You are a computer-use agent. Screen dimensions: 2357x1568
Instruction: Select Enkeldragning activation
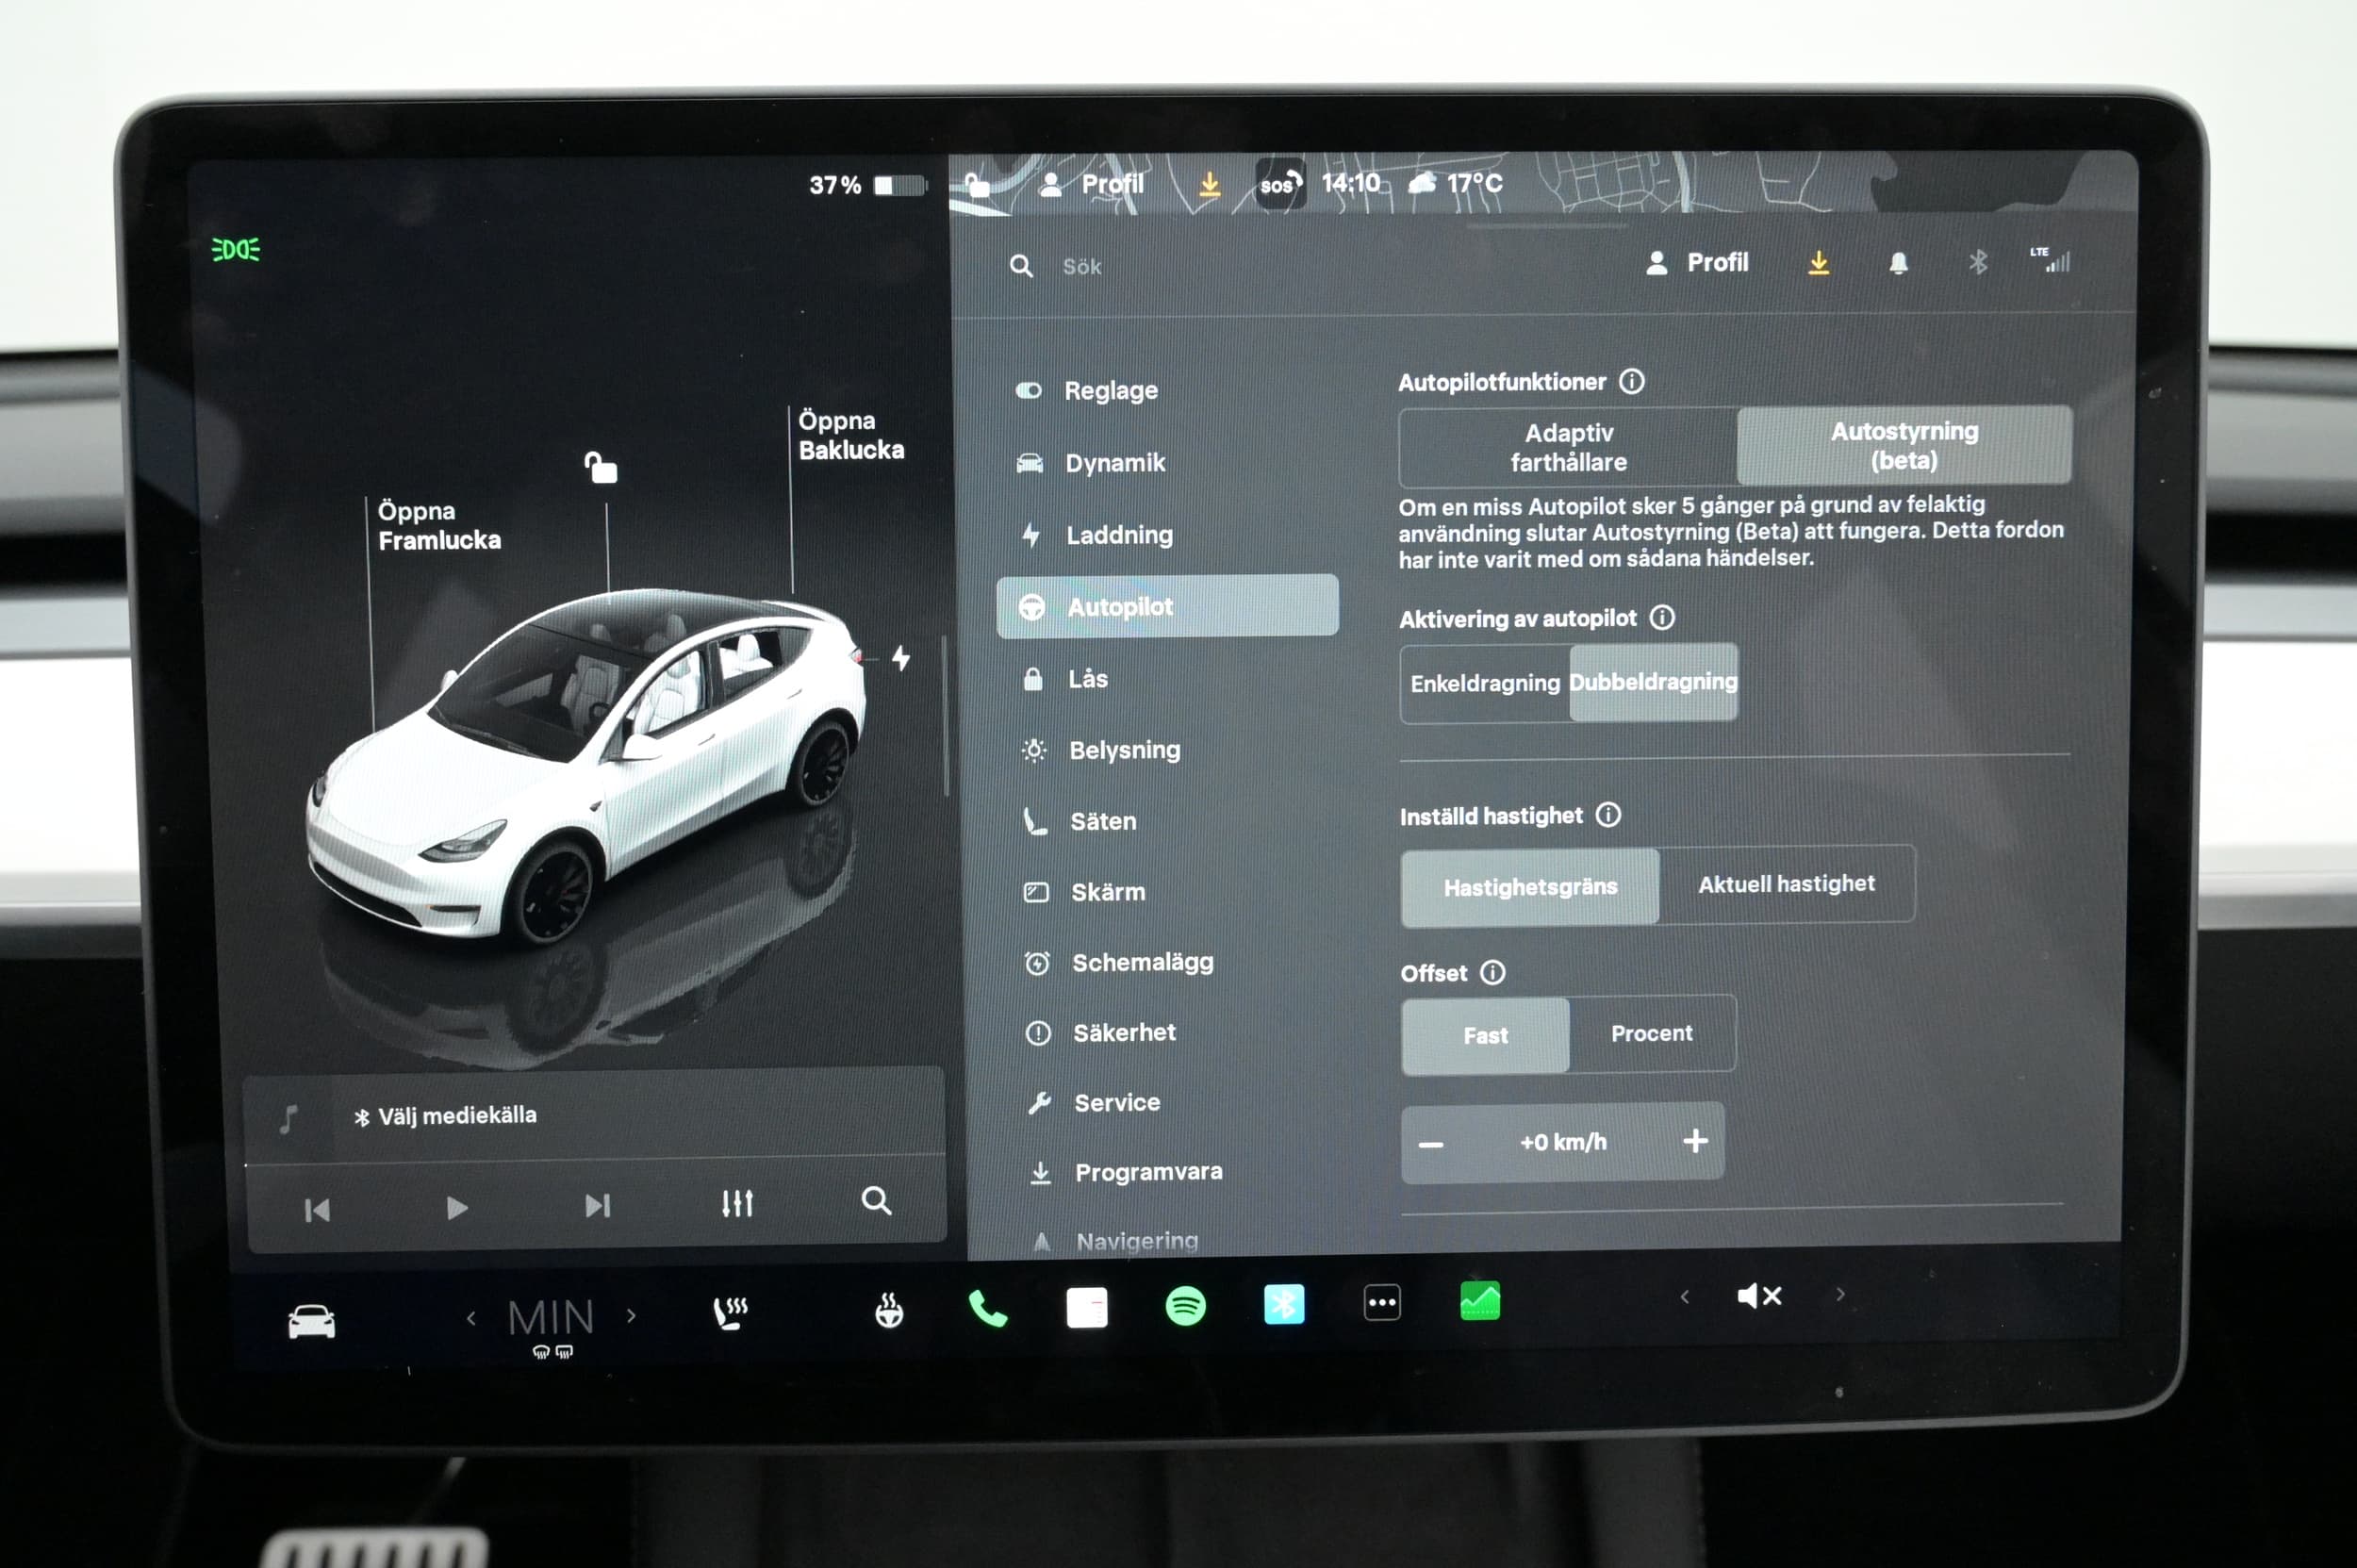[1485, 683]
